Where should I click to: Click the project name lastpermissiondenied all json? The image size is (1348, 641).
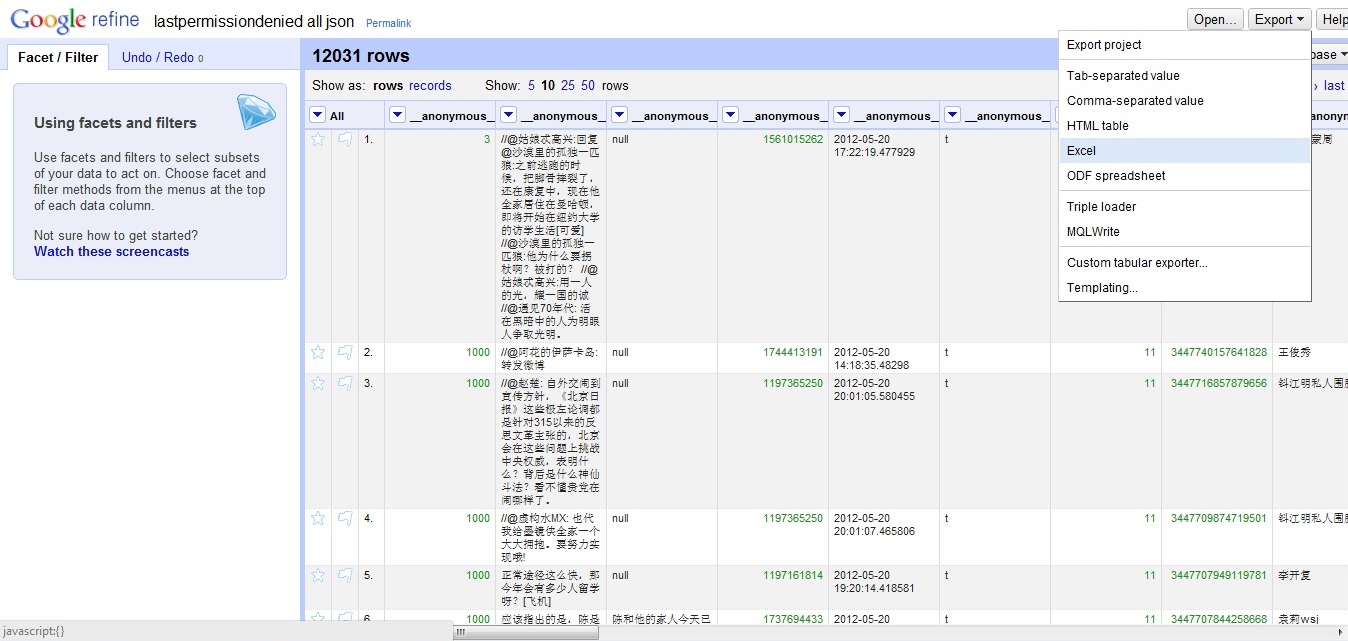(x=254, y=21)
